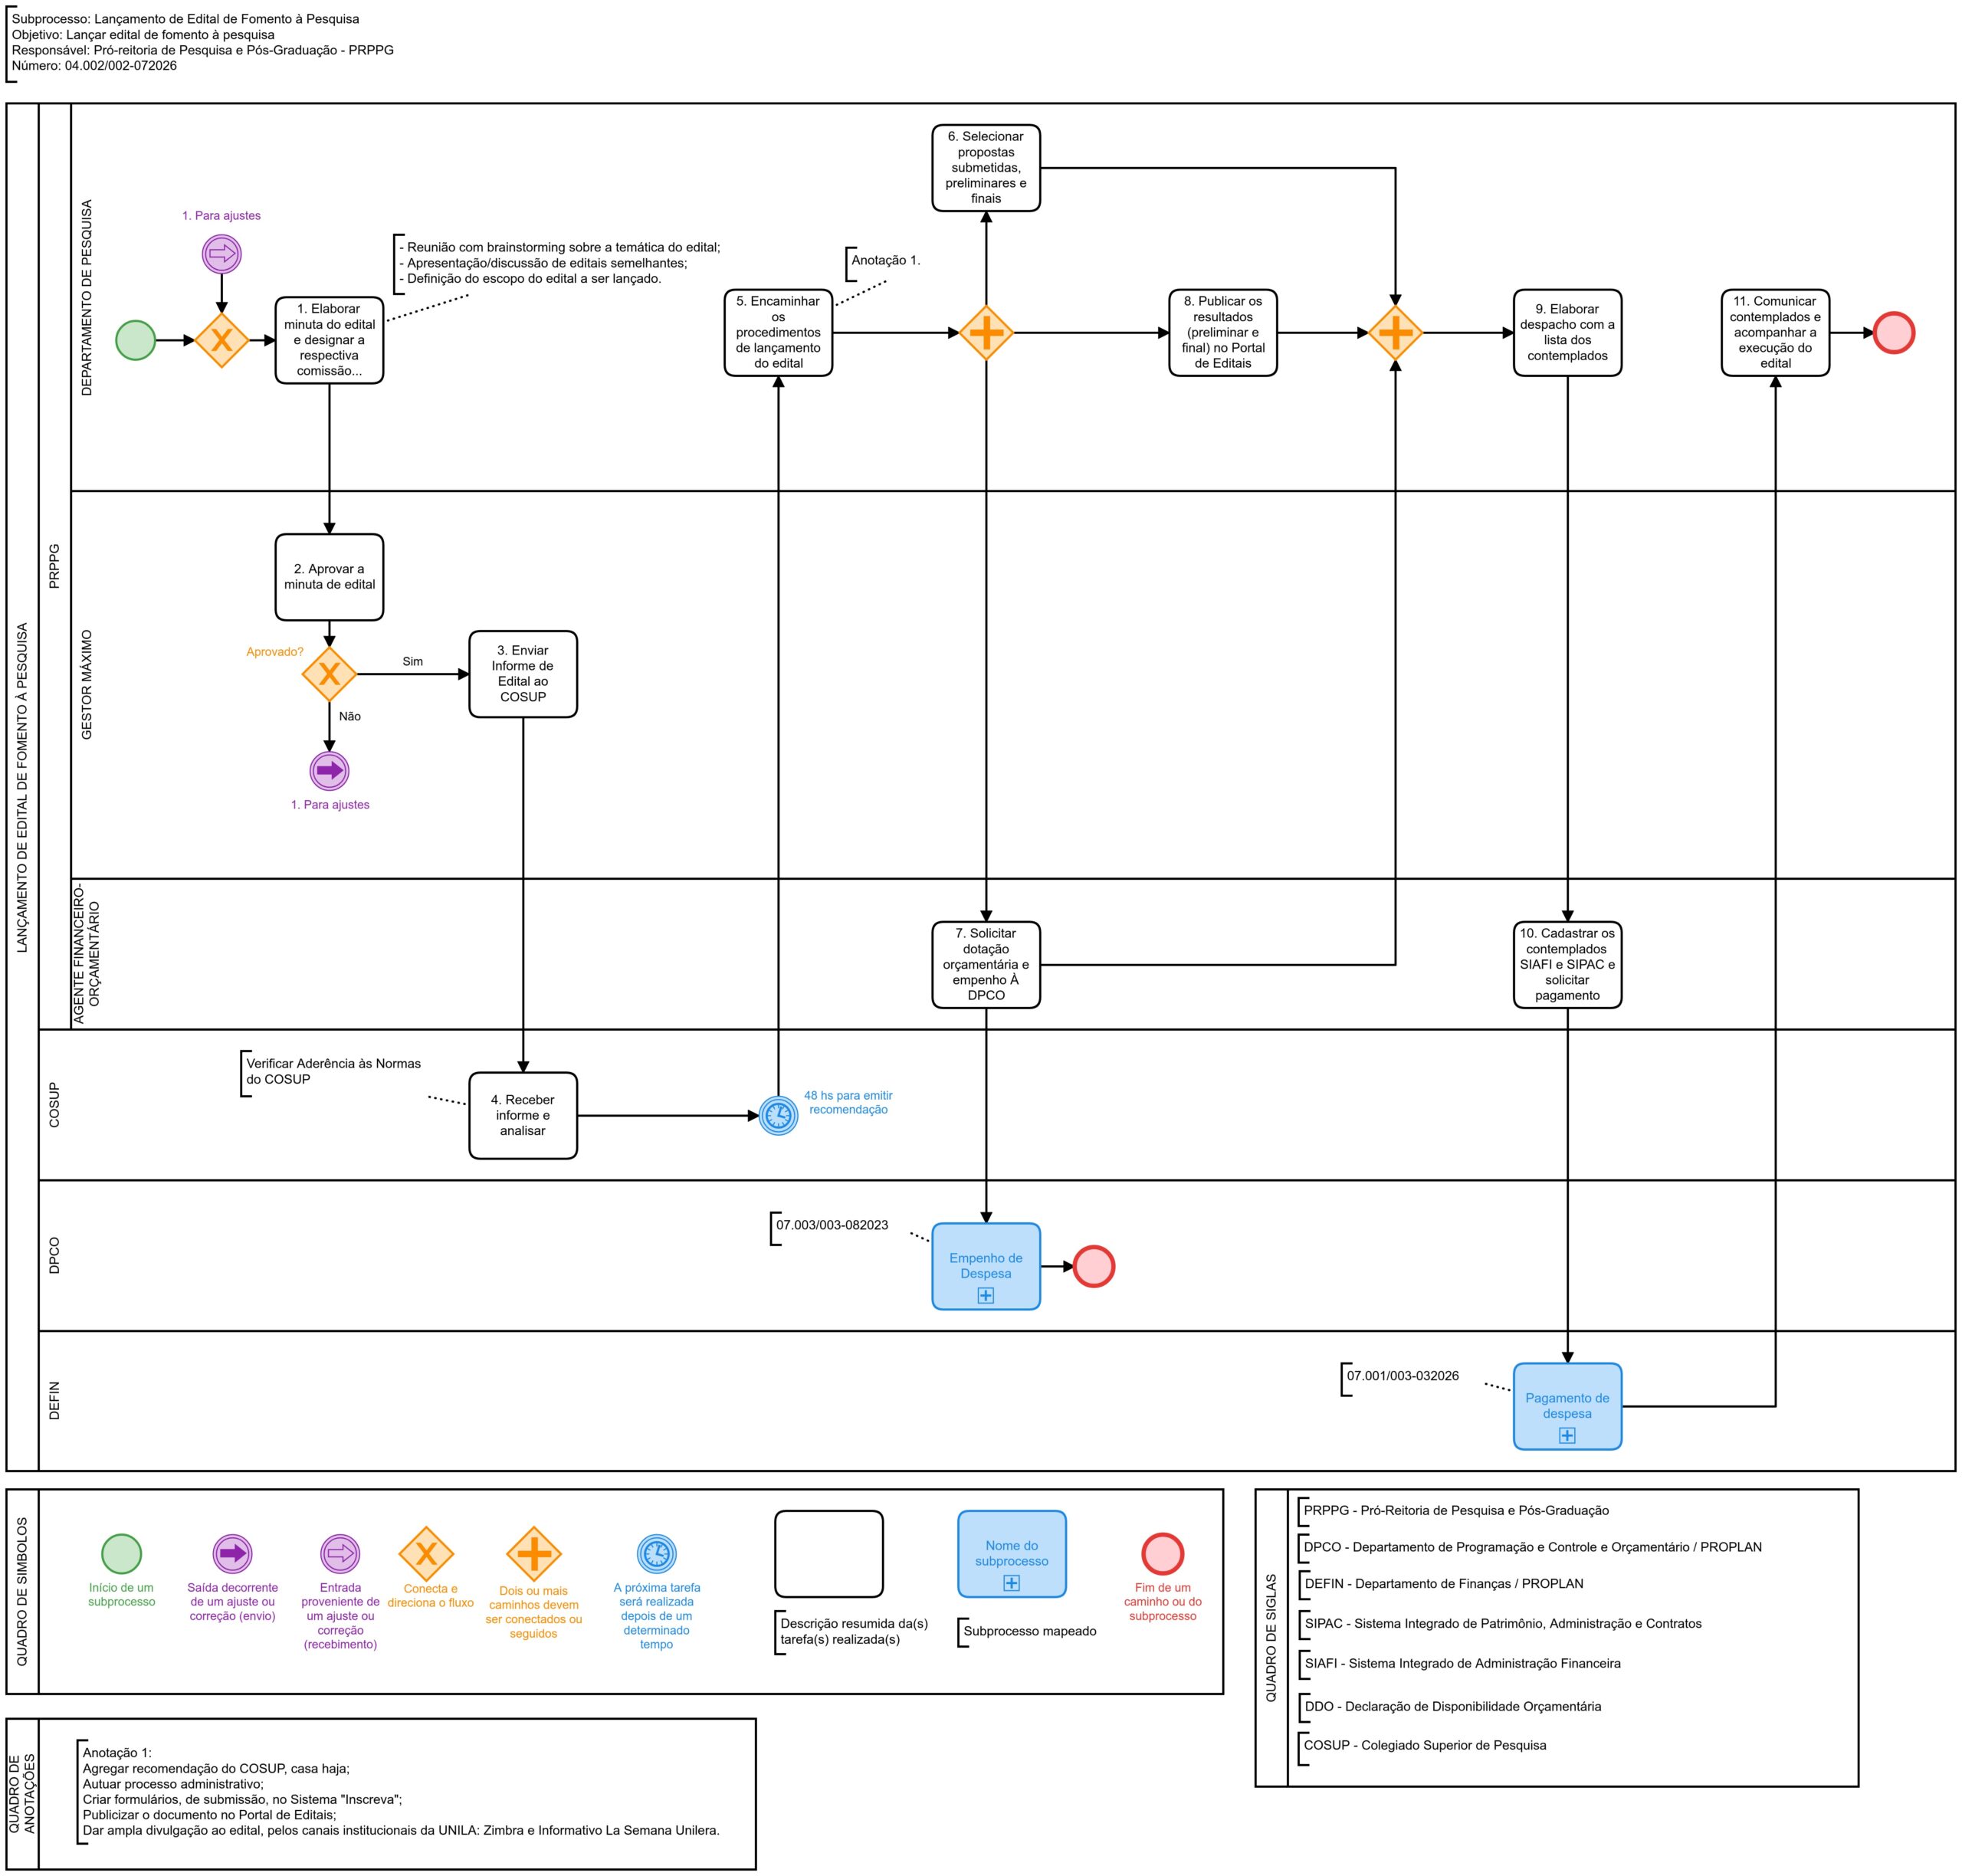Click the orange 'Aprovado?' label
Image resolution: width=1962 pixels, height=1876 pixels.
[x=275, y=652]
